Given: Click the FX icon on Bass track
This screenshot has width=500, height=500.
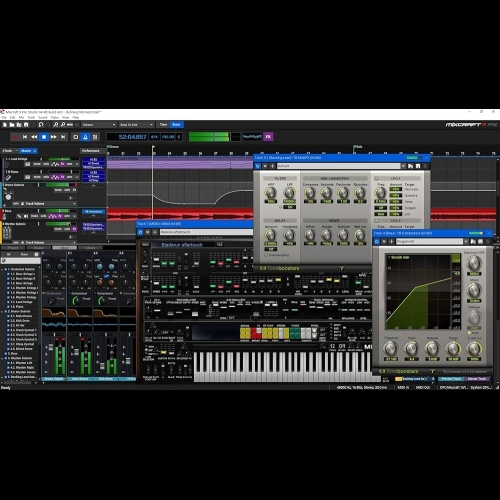Looking at the screenshot, I should coord(60,216).
